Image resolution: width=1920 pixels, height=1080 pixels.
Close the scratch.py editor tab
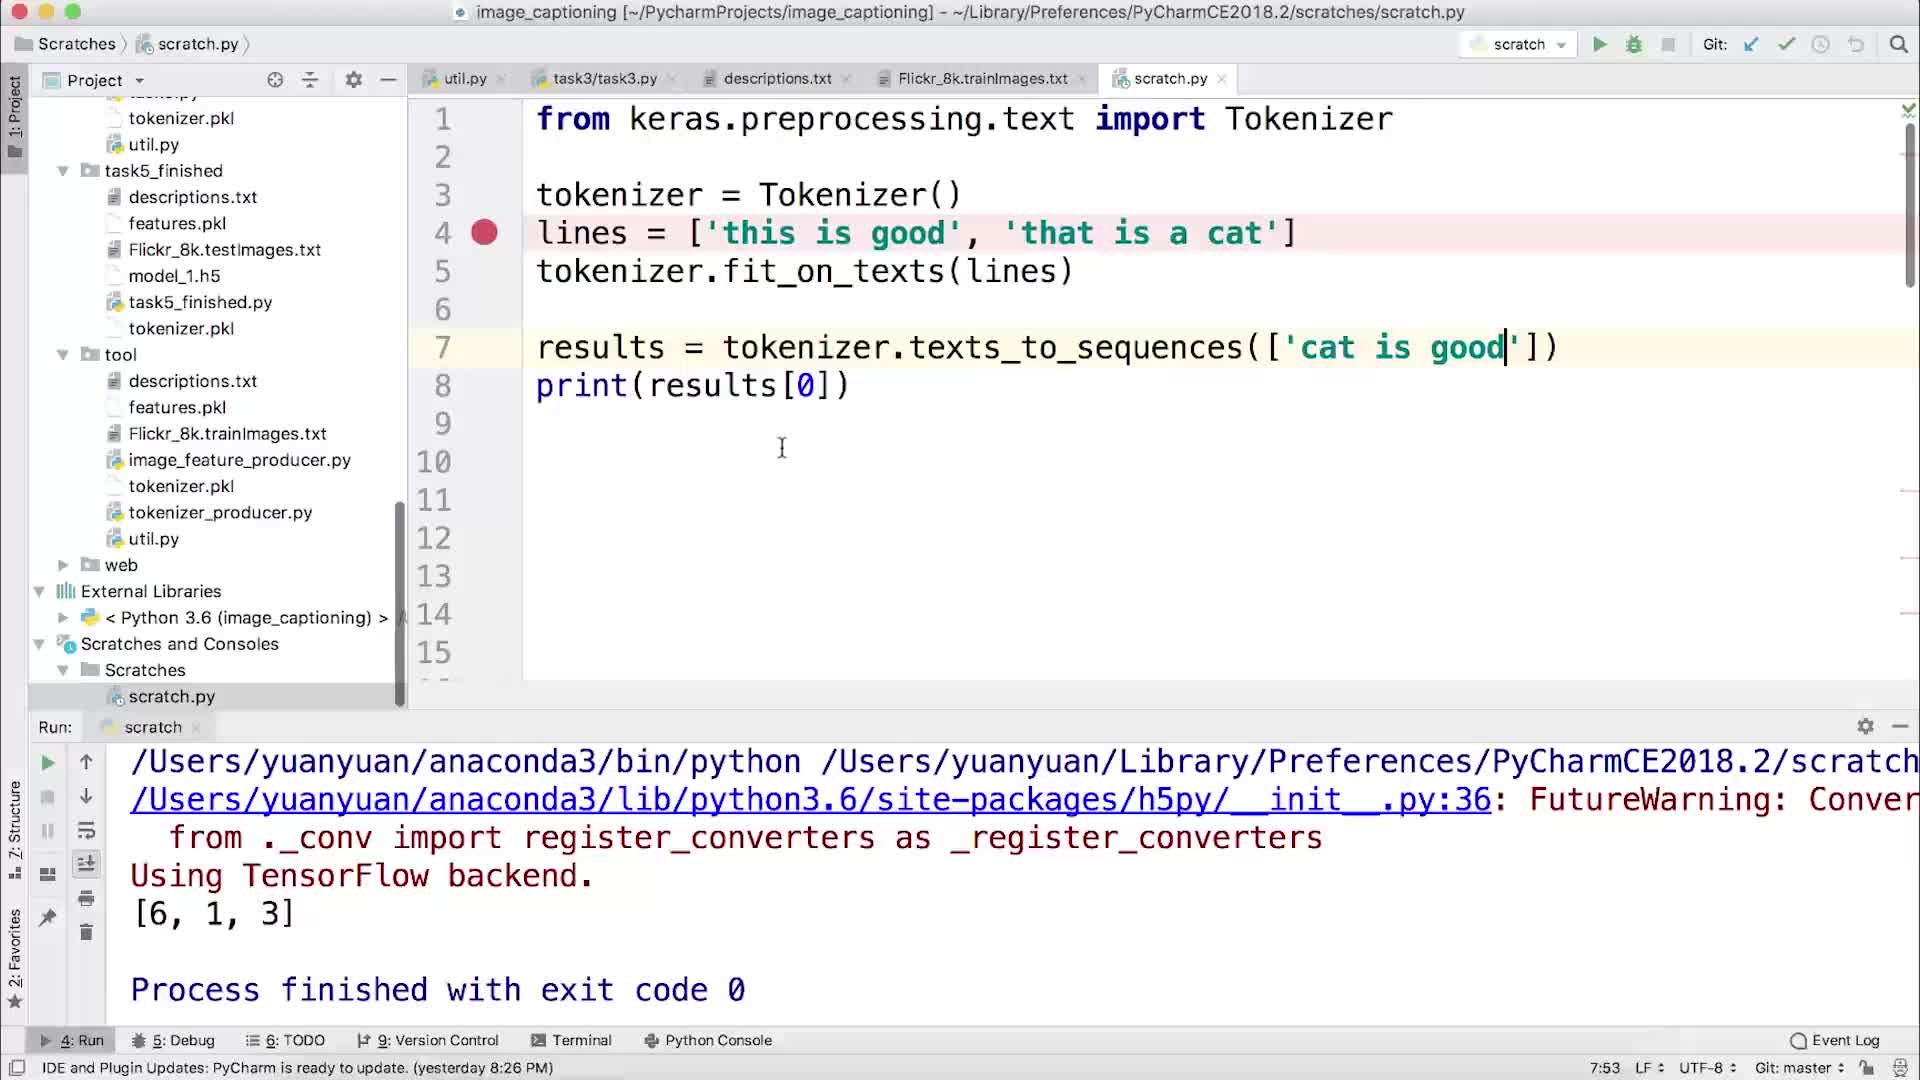click(x=1221, y=79)
